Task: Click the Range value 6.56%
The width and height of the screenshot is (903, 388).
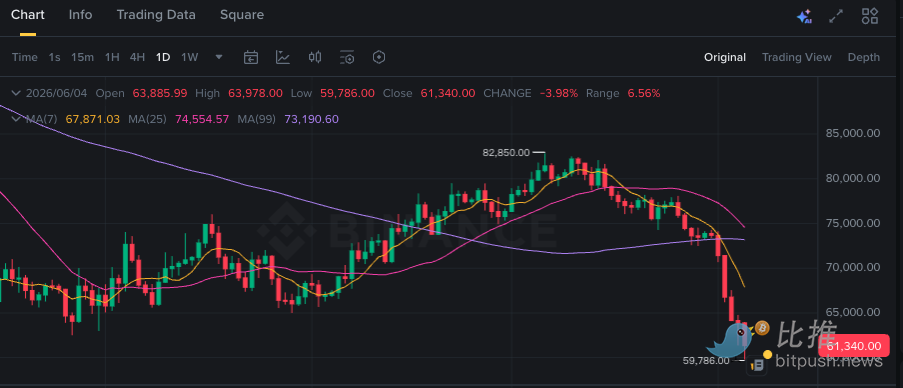Action: coord(643,93)
